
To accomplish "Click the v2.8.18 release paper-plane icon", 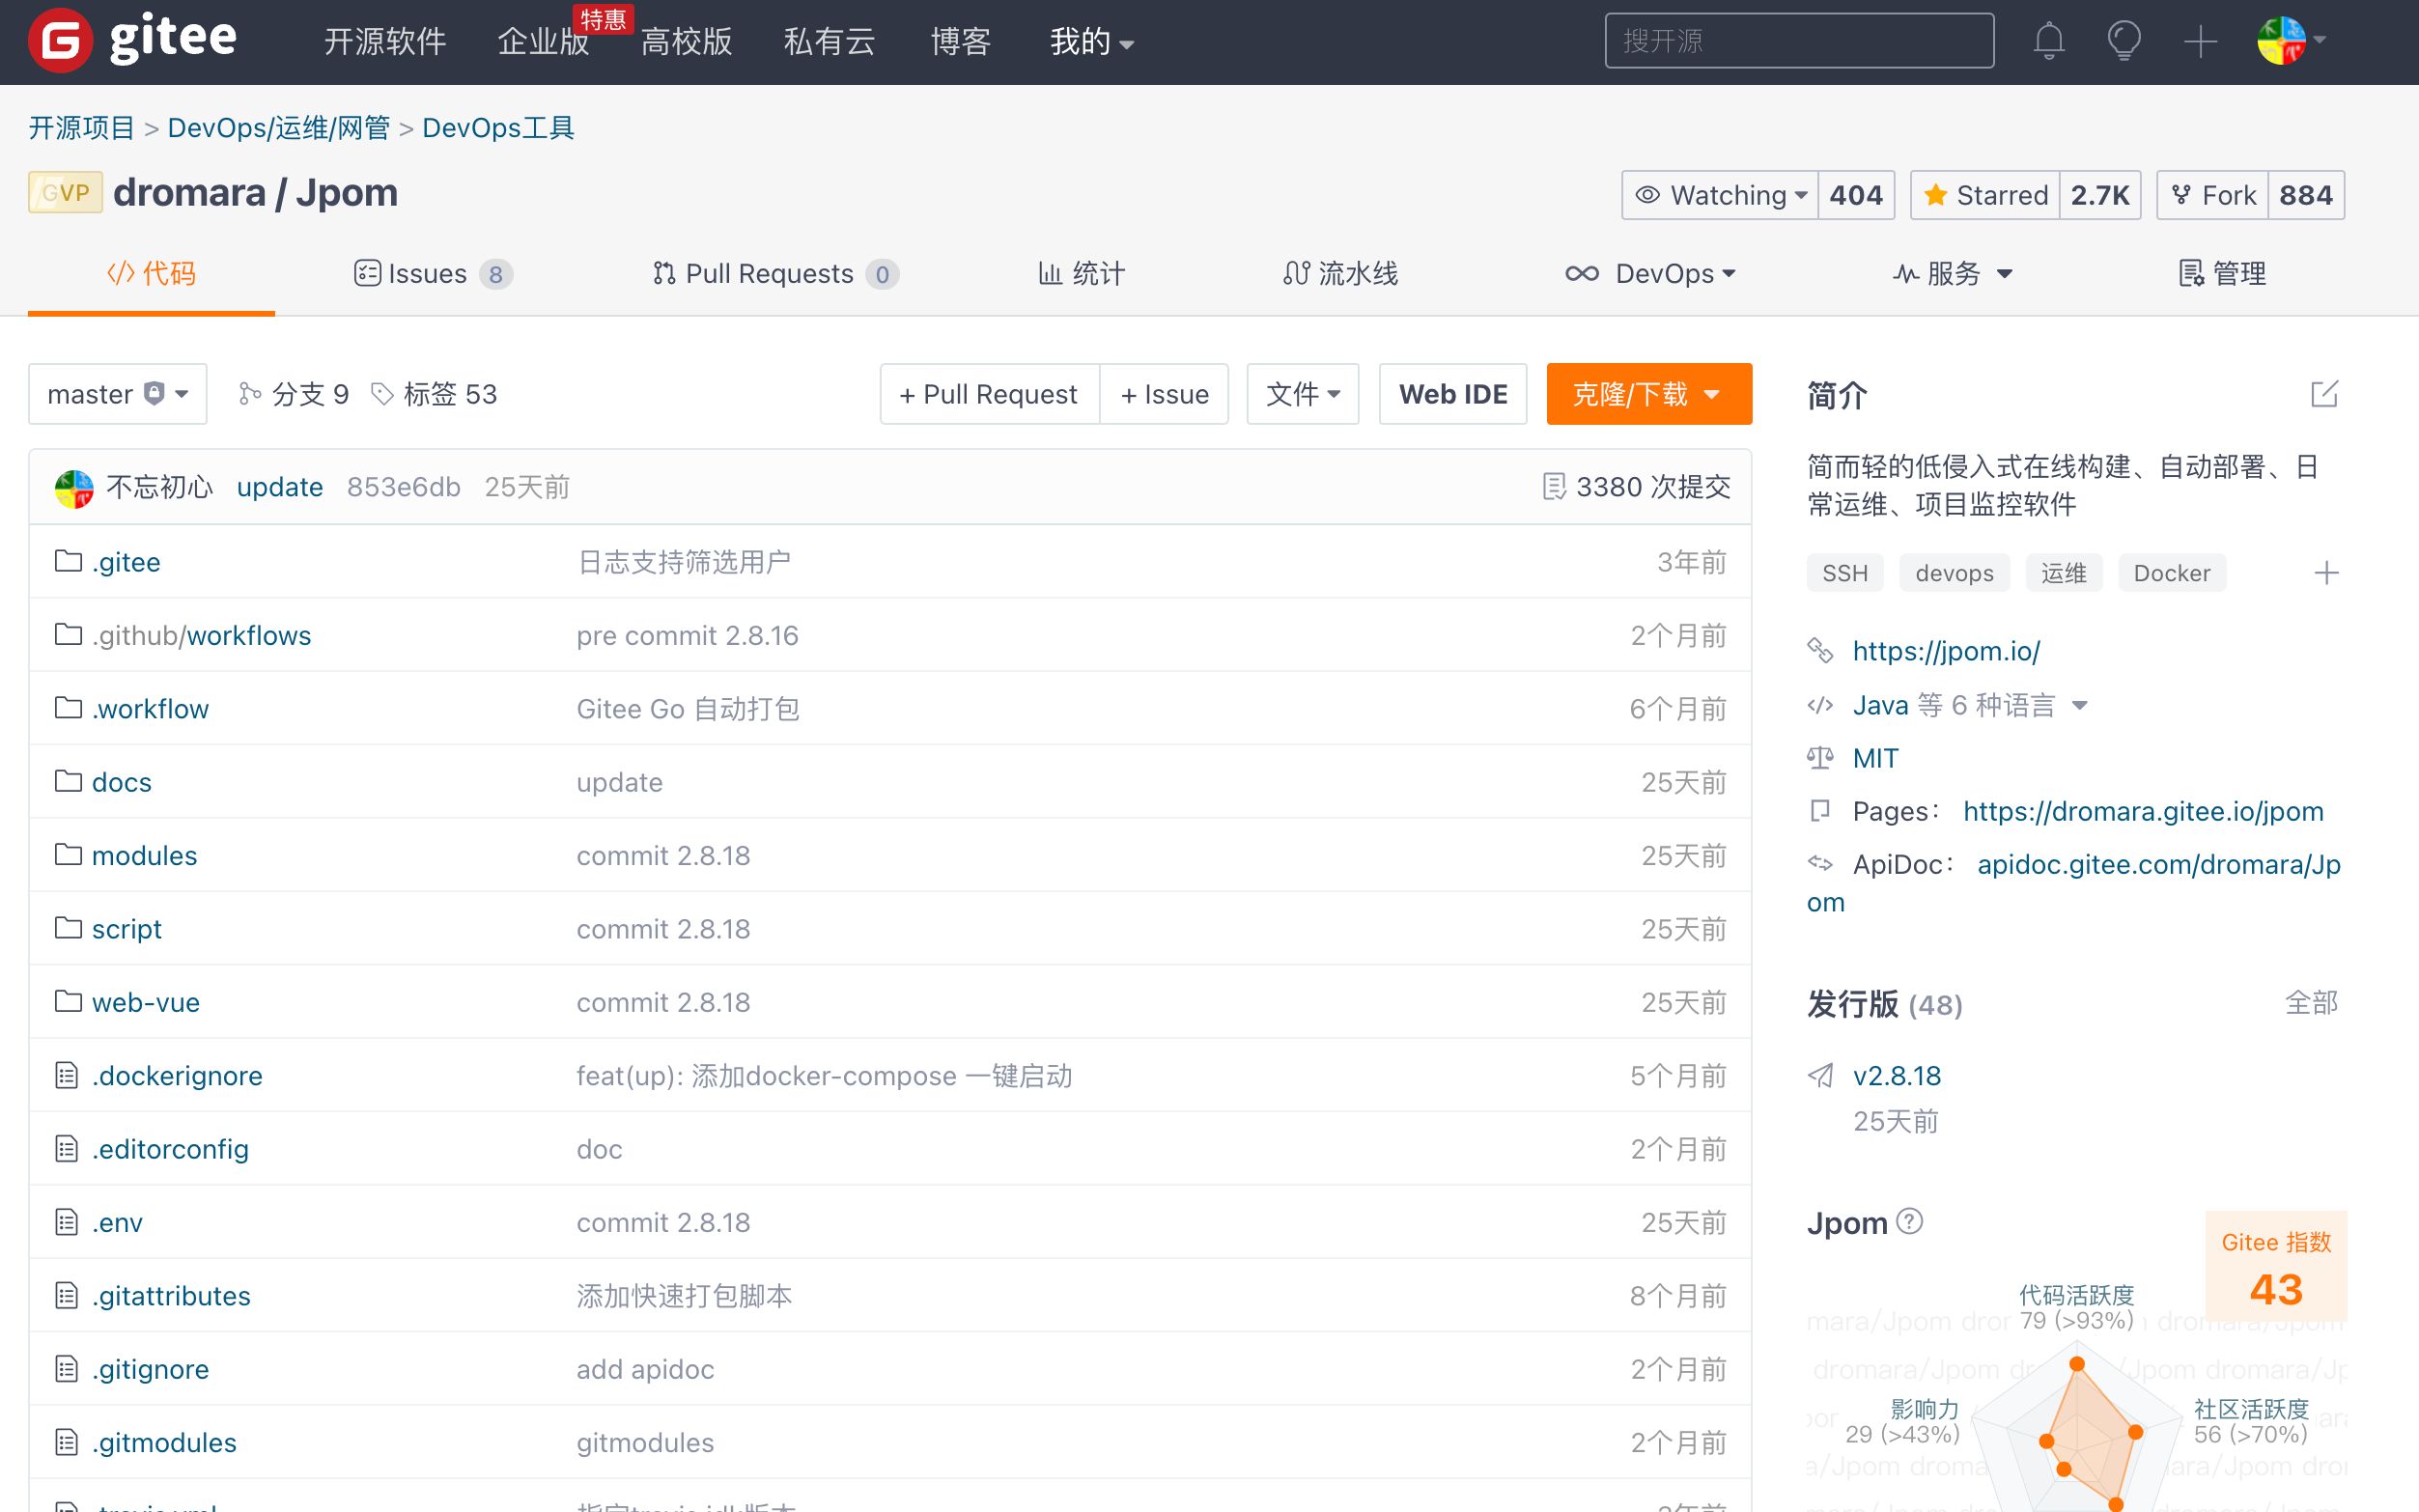I will [x=1820, y=1076].
